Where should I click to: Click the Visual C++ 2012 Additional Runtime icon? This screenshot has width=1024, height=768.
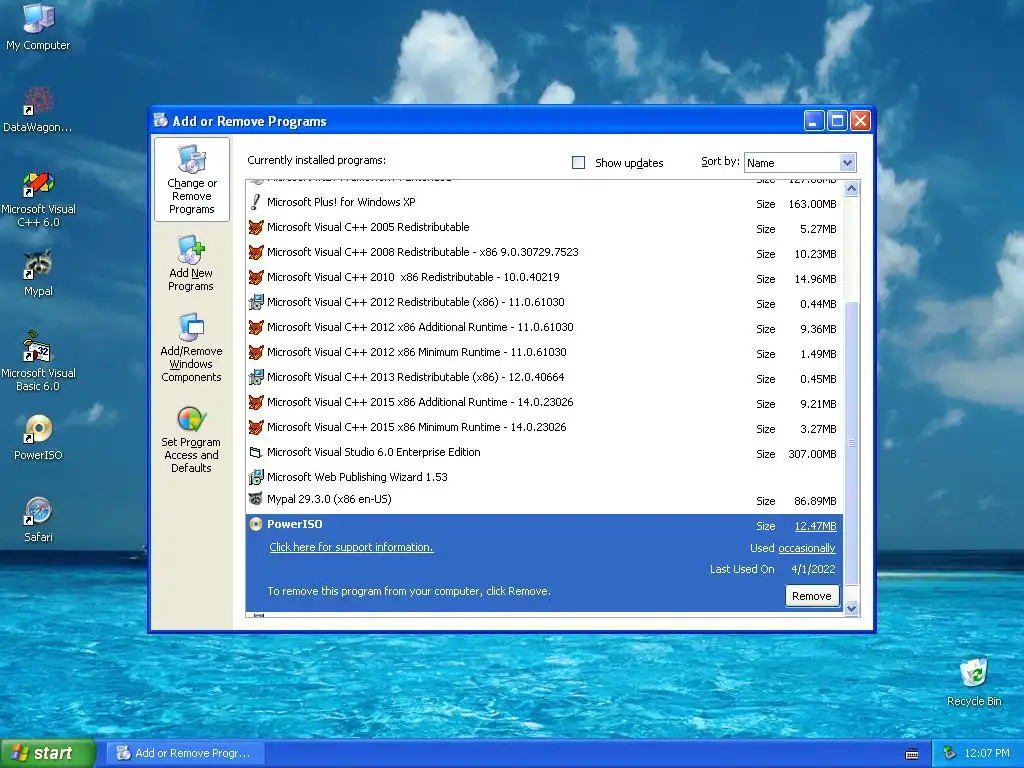[x=256, y=327]
